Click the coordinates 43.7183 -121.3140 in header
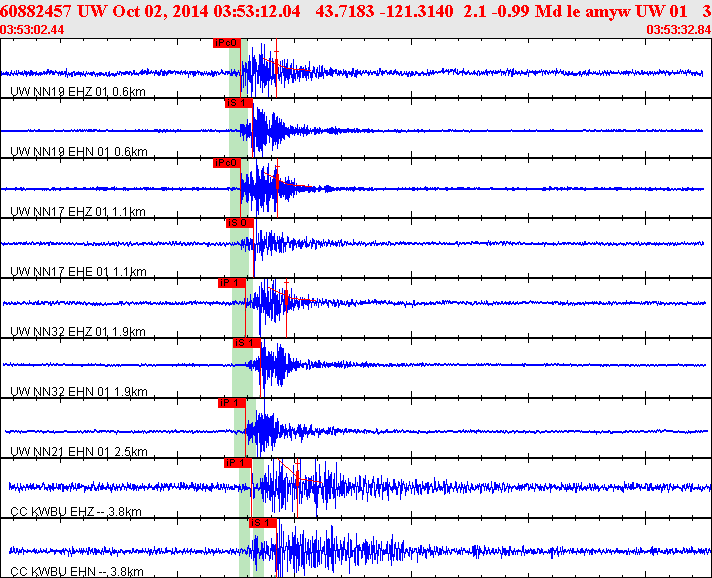This screenshot has width=712, height=578. coord(385,11)
